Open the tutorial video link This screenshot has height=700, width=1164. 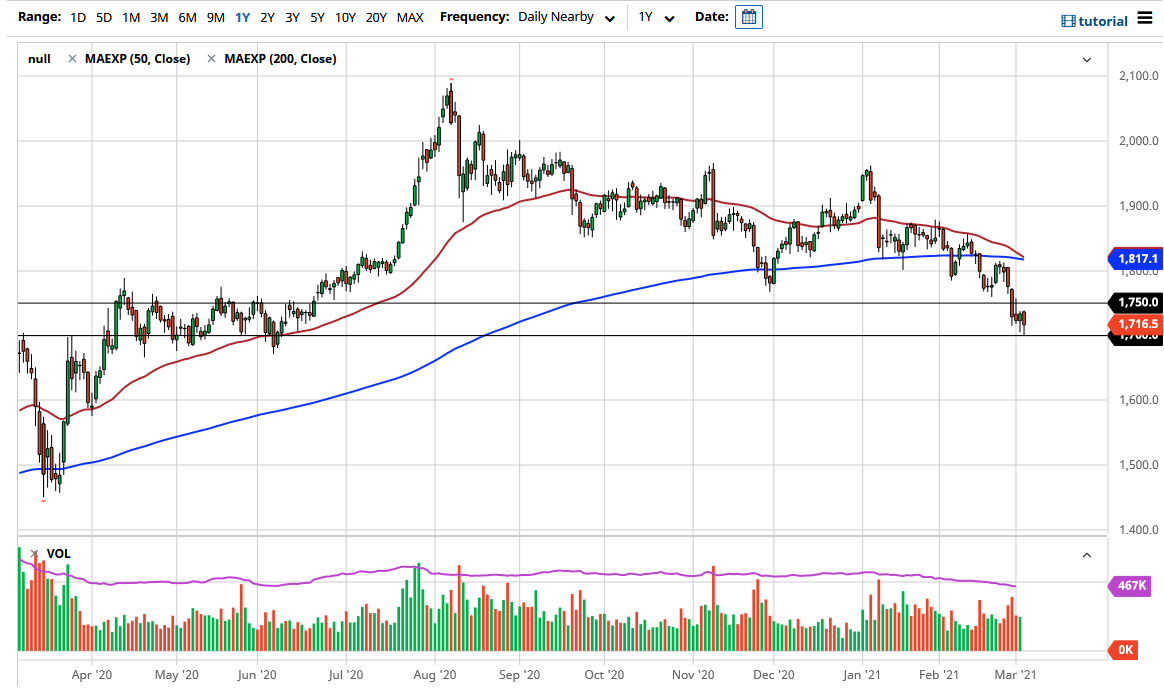1094,21
